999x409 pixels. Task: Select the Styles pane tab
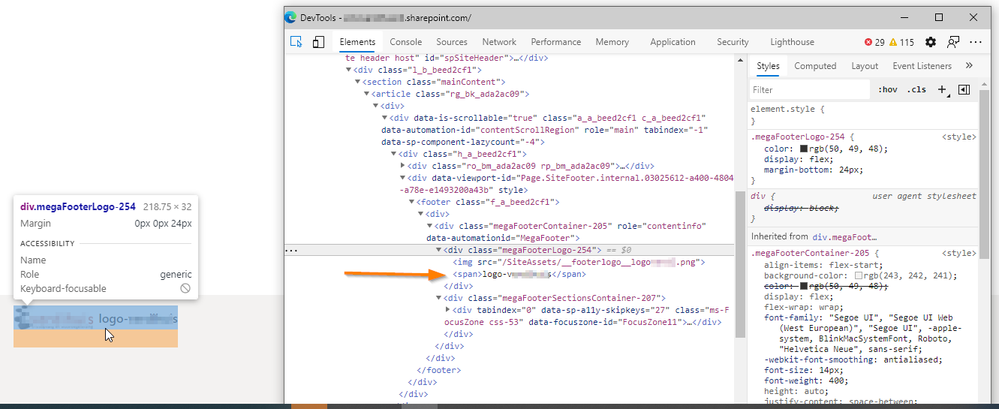pos(768,66)
